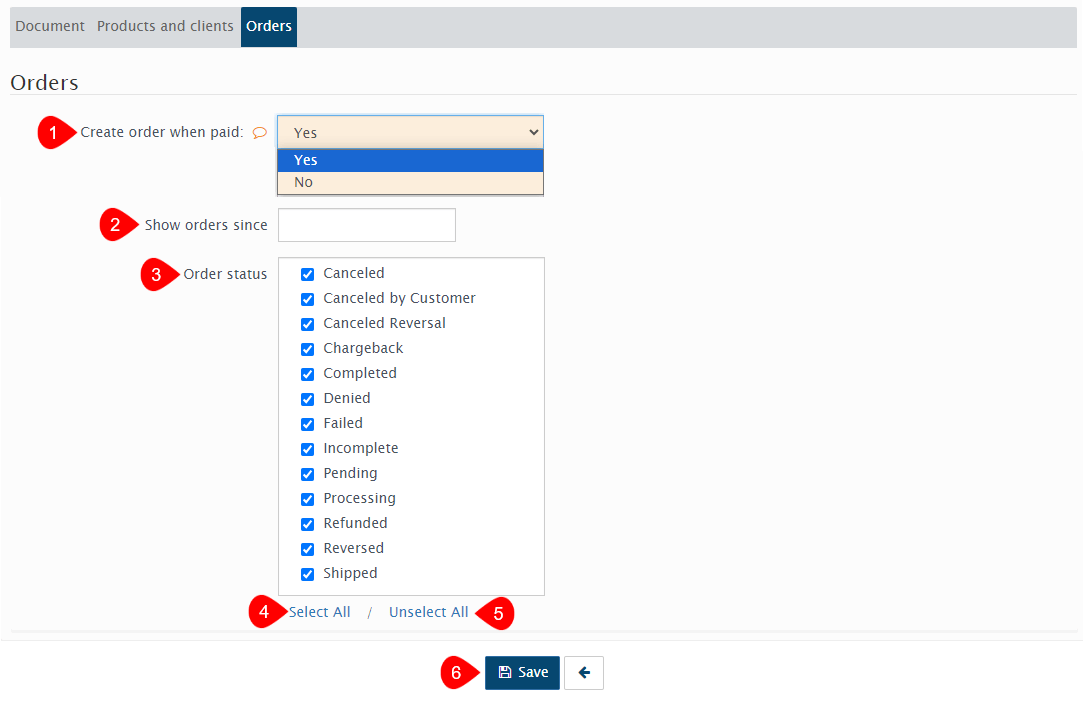Image resolution: width=1083 pixels, height=704 pixels.
Task: Click the back arrow button
Action: (584, 673)
